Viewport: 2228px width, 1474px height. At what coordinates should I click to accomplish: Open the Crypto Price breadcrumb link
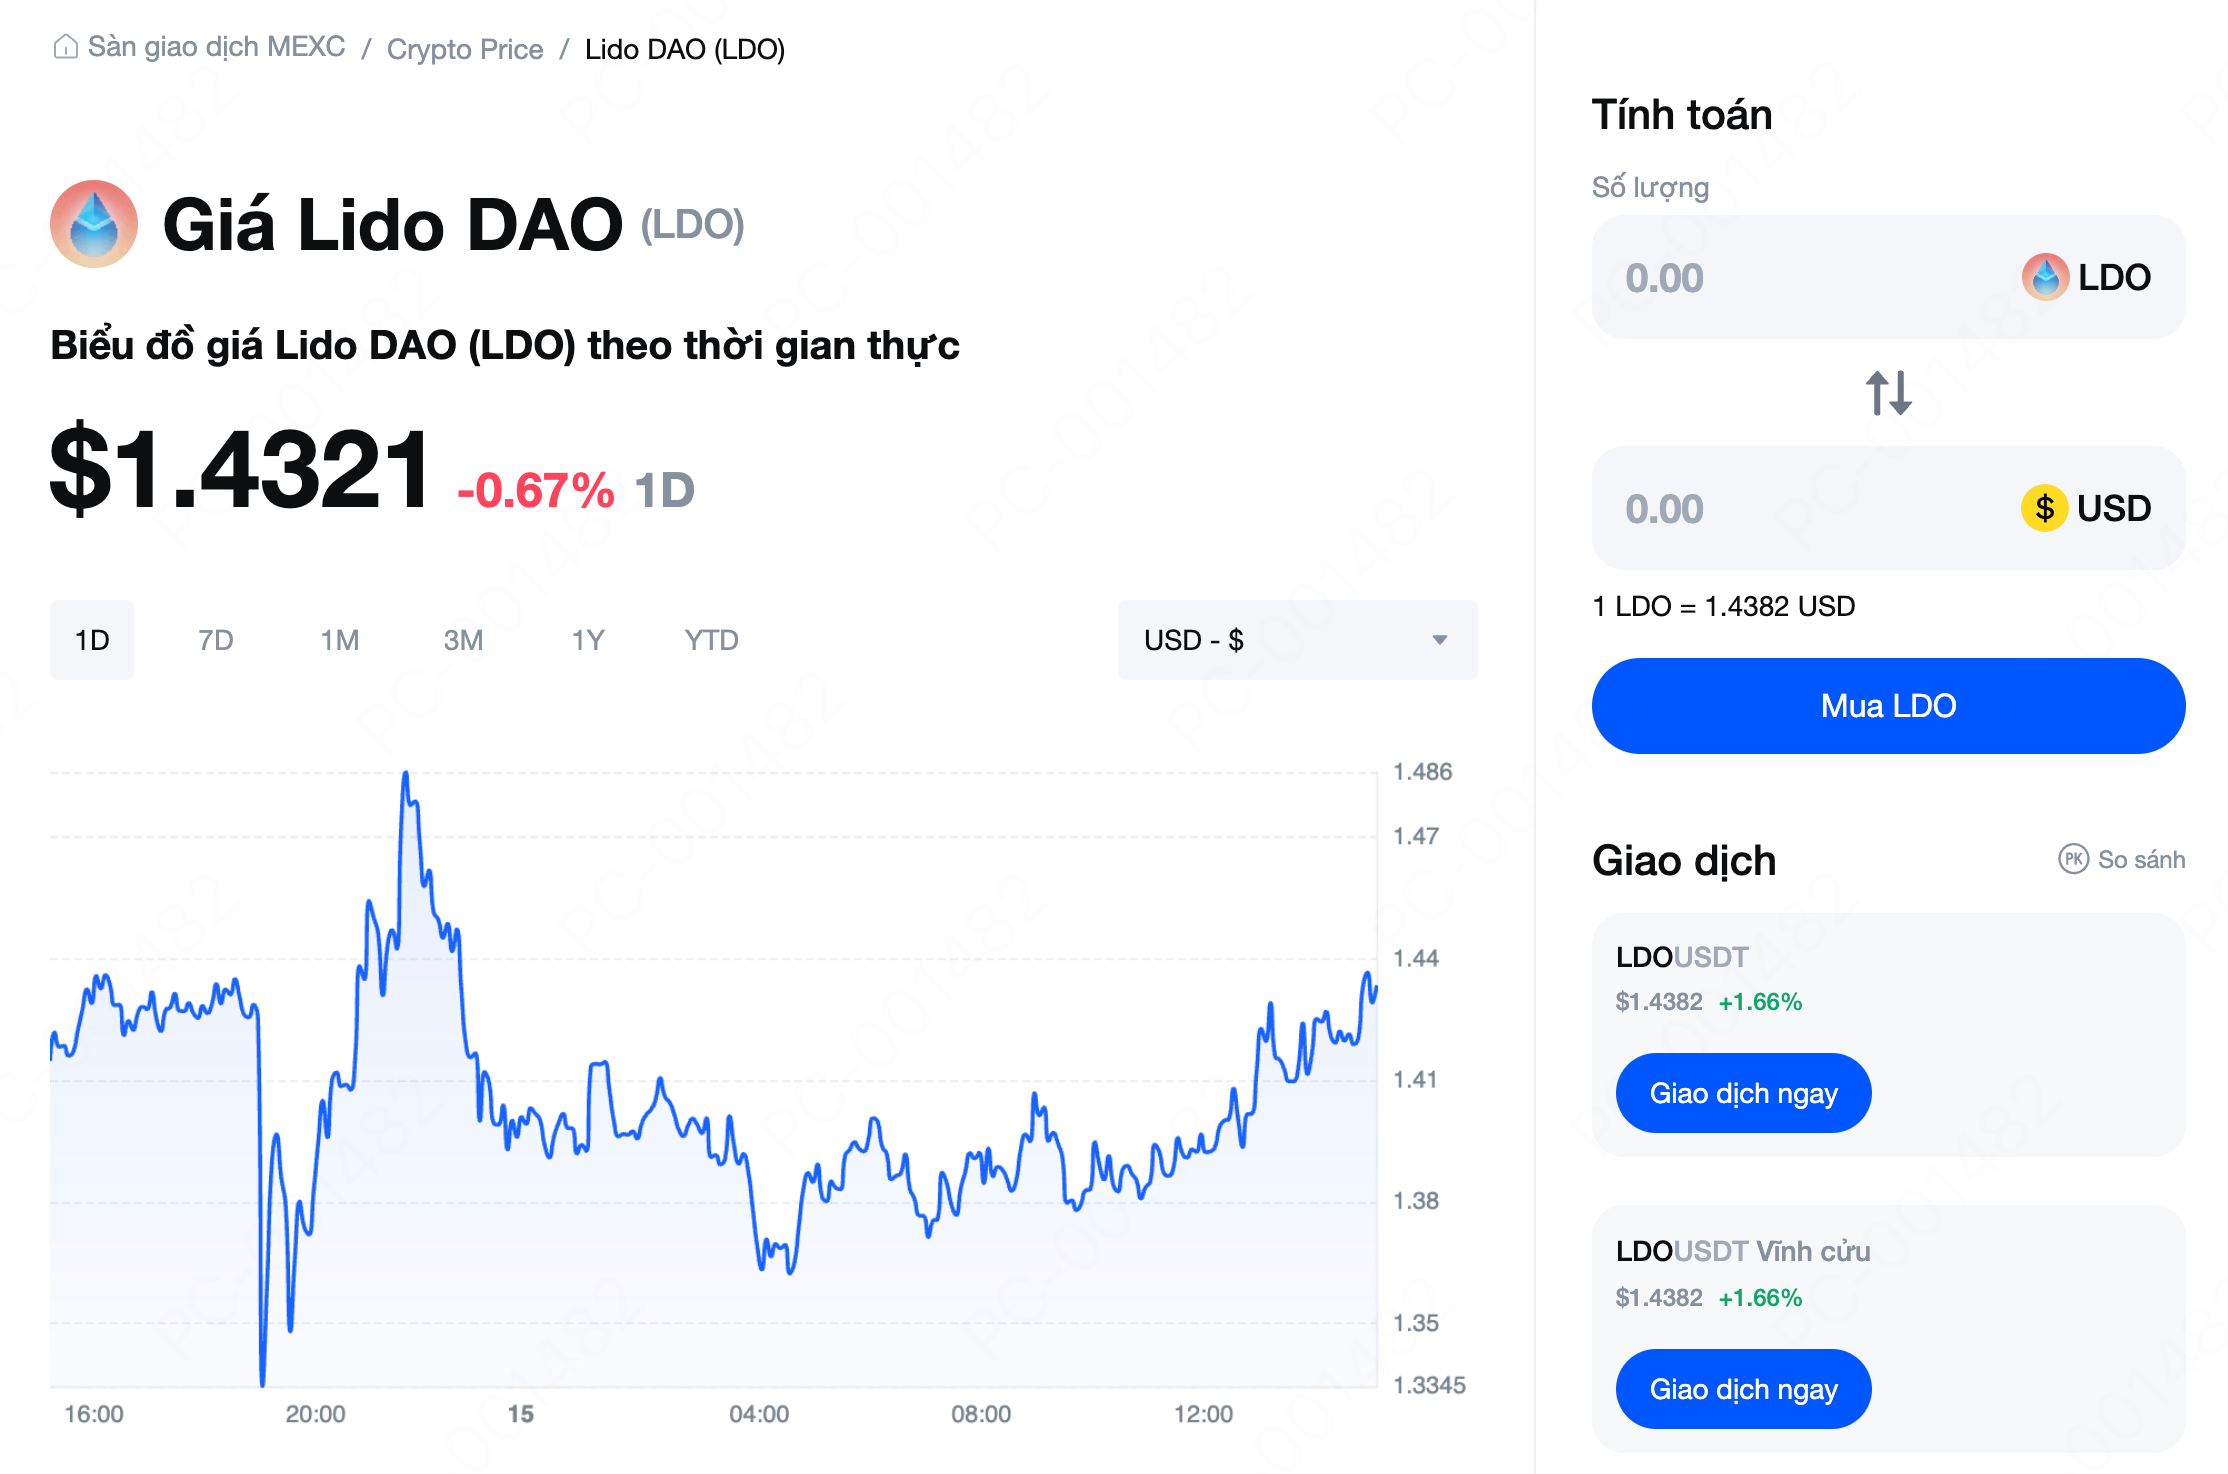[x=465, y=49]
